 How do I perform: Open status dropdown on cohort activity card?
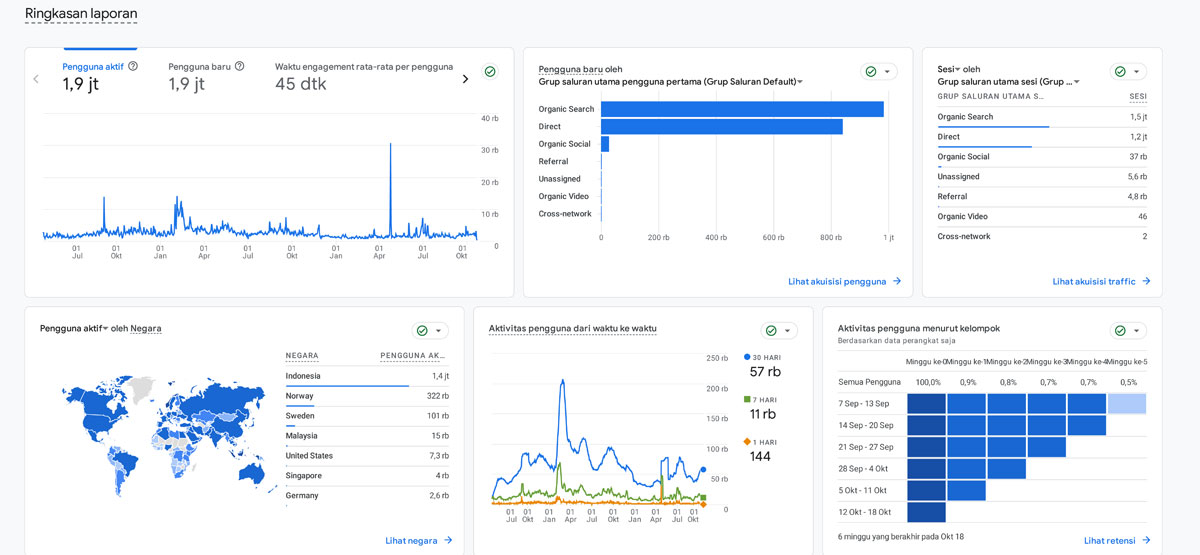click(1136, 331)
